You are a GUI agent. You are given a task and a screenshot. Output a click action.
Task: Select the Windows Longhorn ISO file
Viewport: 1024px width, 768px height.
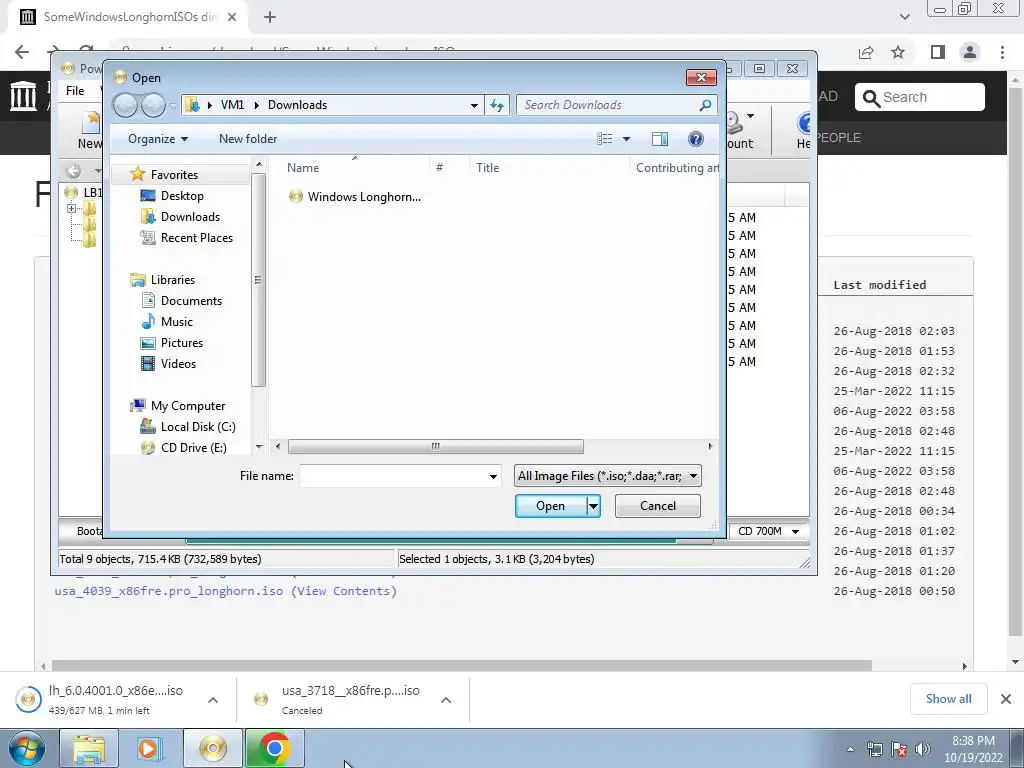[x=355, y=197]
